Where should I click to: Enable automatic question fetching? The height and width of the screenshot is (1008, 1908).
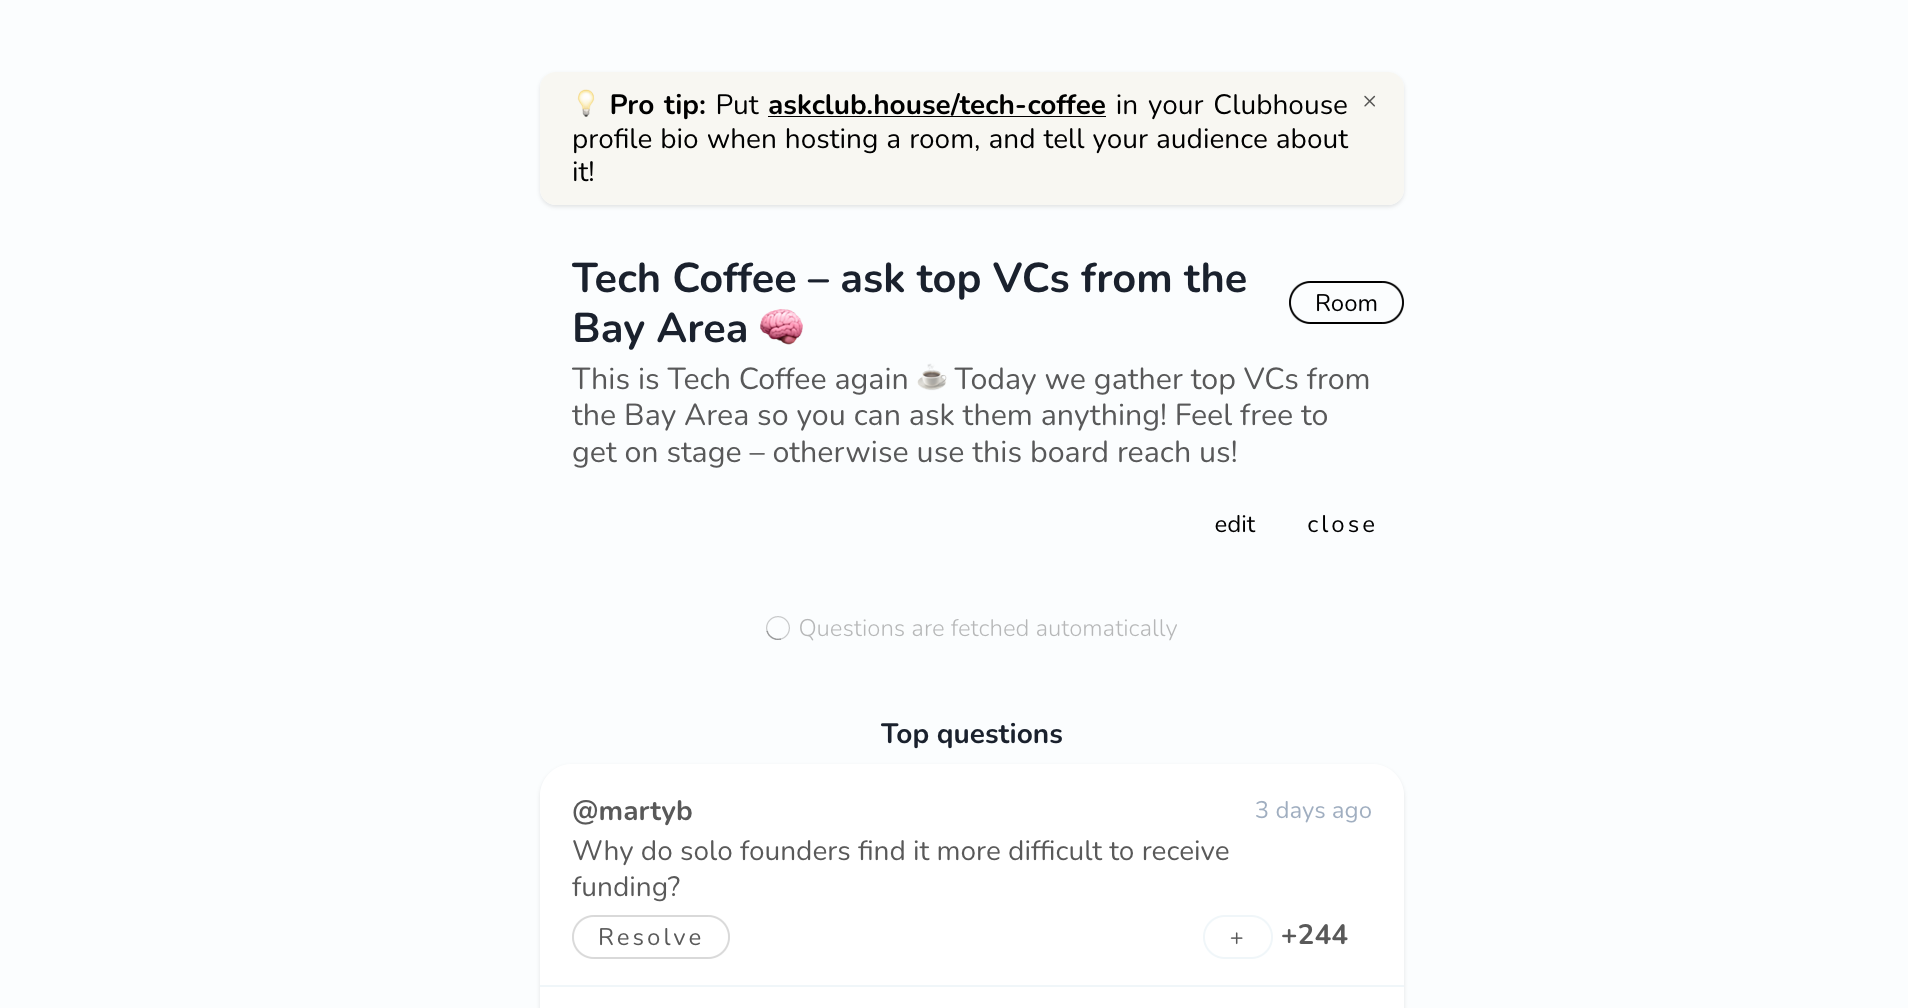tap(777, 628)
